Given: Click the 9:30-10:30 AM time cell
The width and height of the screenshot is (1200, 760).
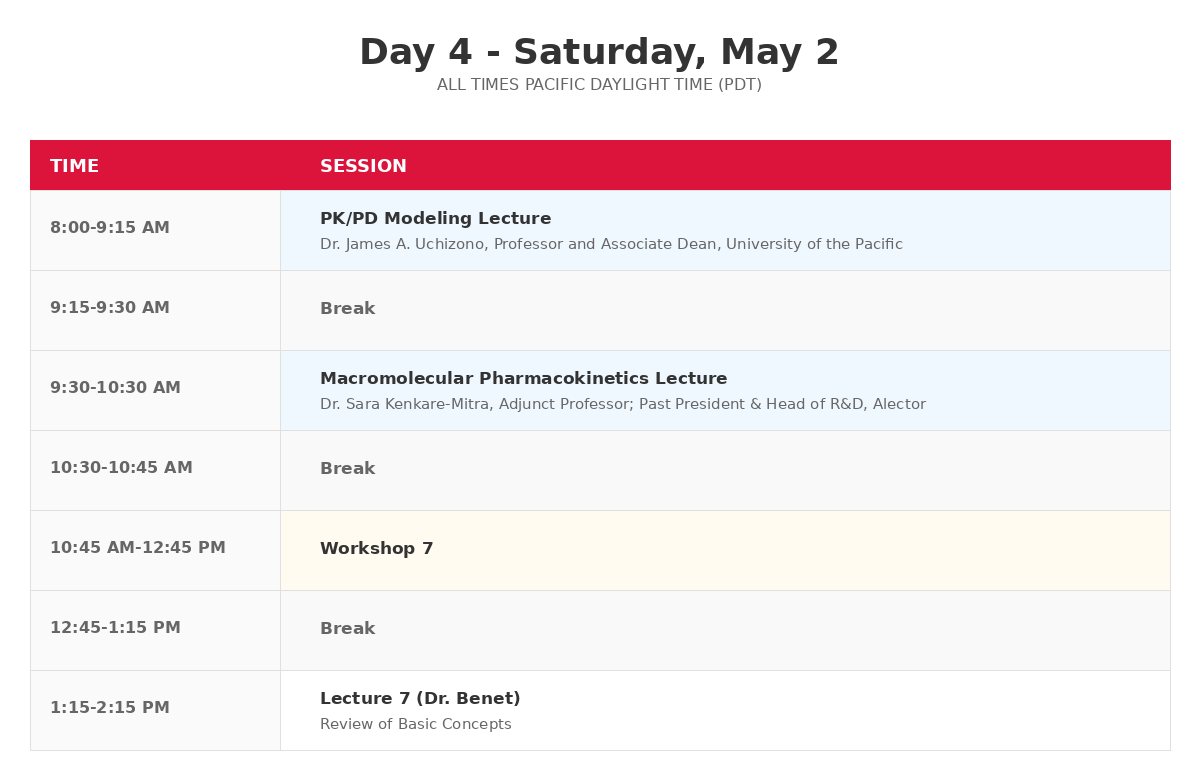Looking at the screenshot, I should click(x=115, y=388).
